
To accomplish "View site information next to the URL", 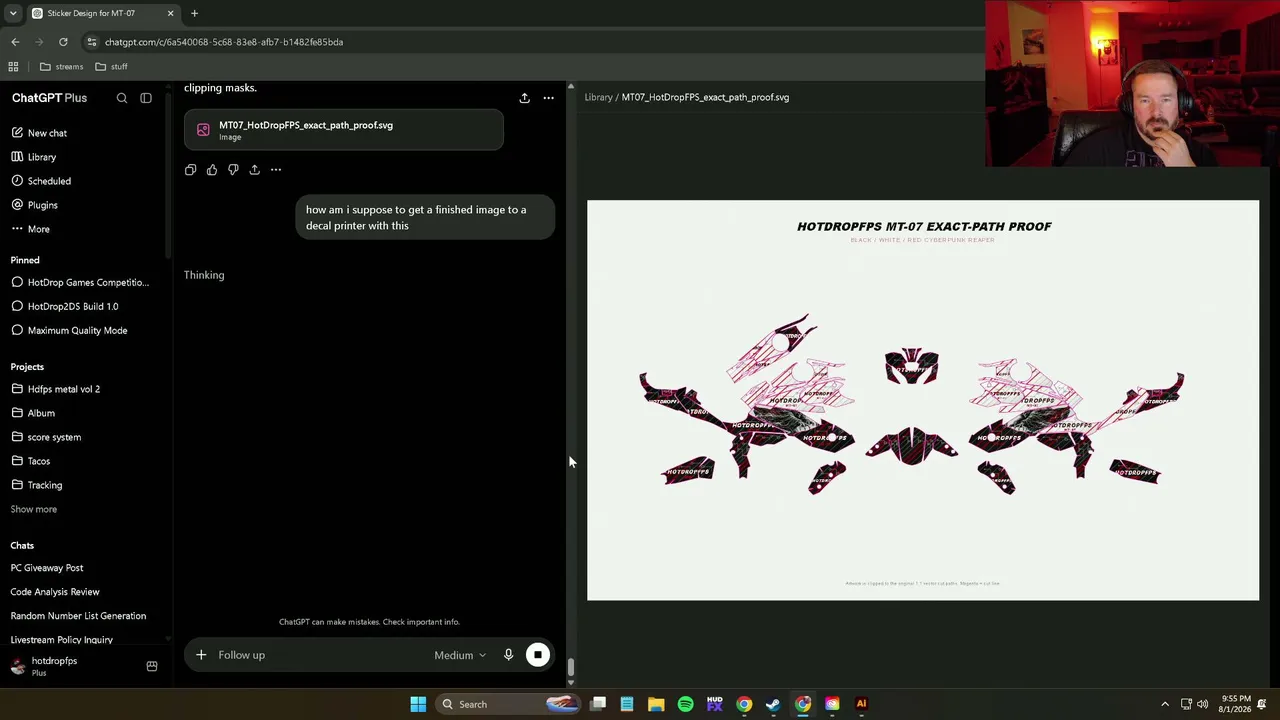I will point(91,42).
